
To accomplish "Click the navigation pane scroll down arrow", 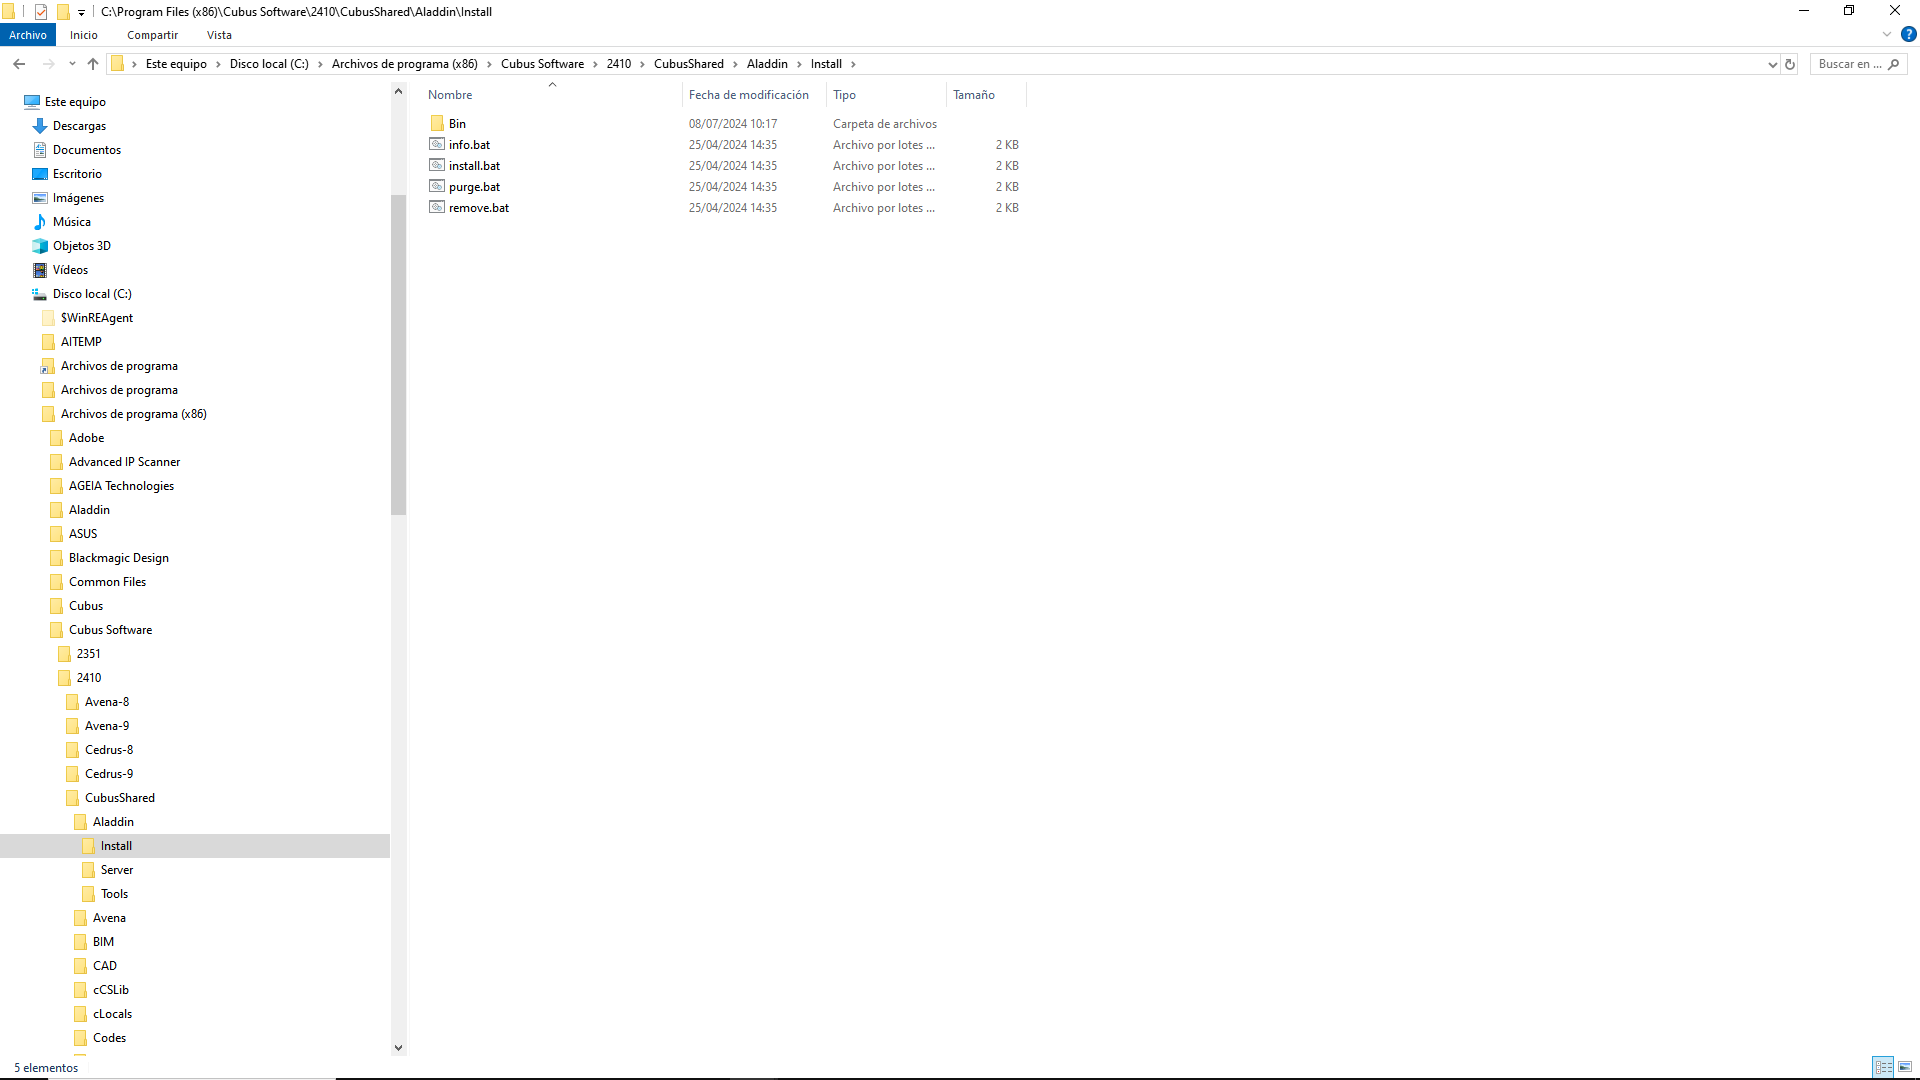I will 398,1048.
